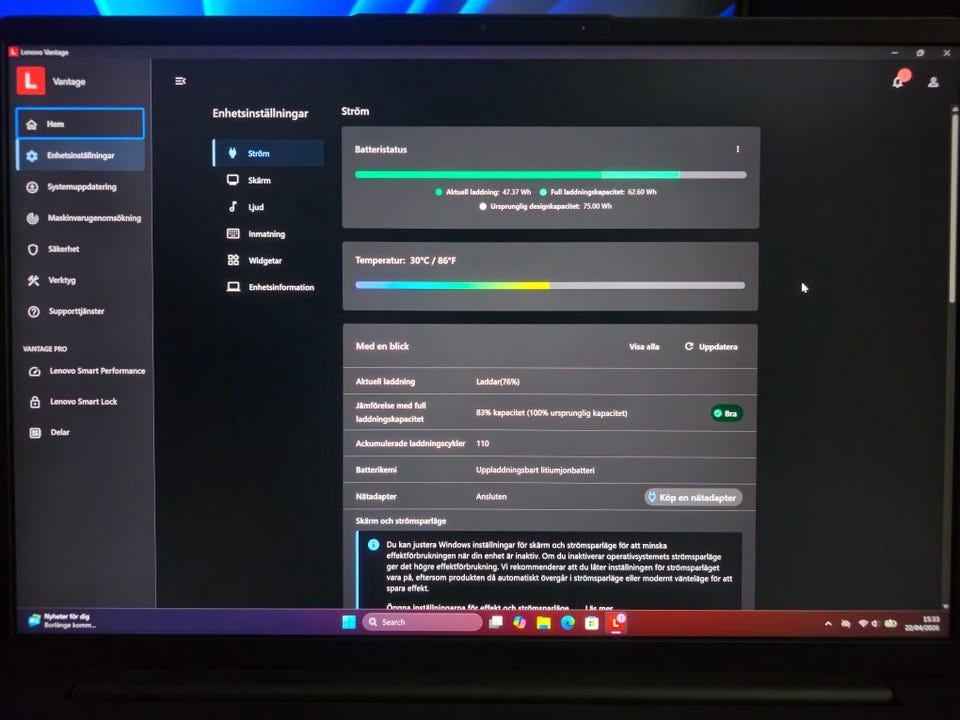Open the user account icon
The height and width of the screenshot is (720, 960).
coord(933,81)
